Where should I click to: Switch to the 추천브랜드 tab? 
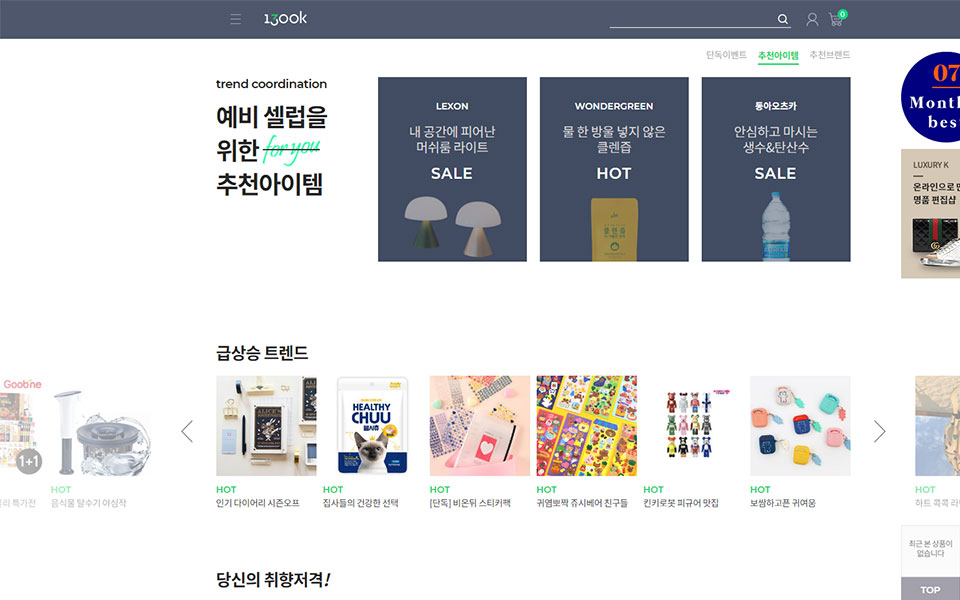click(x=830, y=55)
